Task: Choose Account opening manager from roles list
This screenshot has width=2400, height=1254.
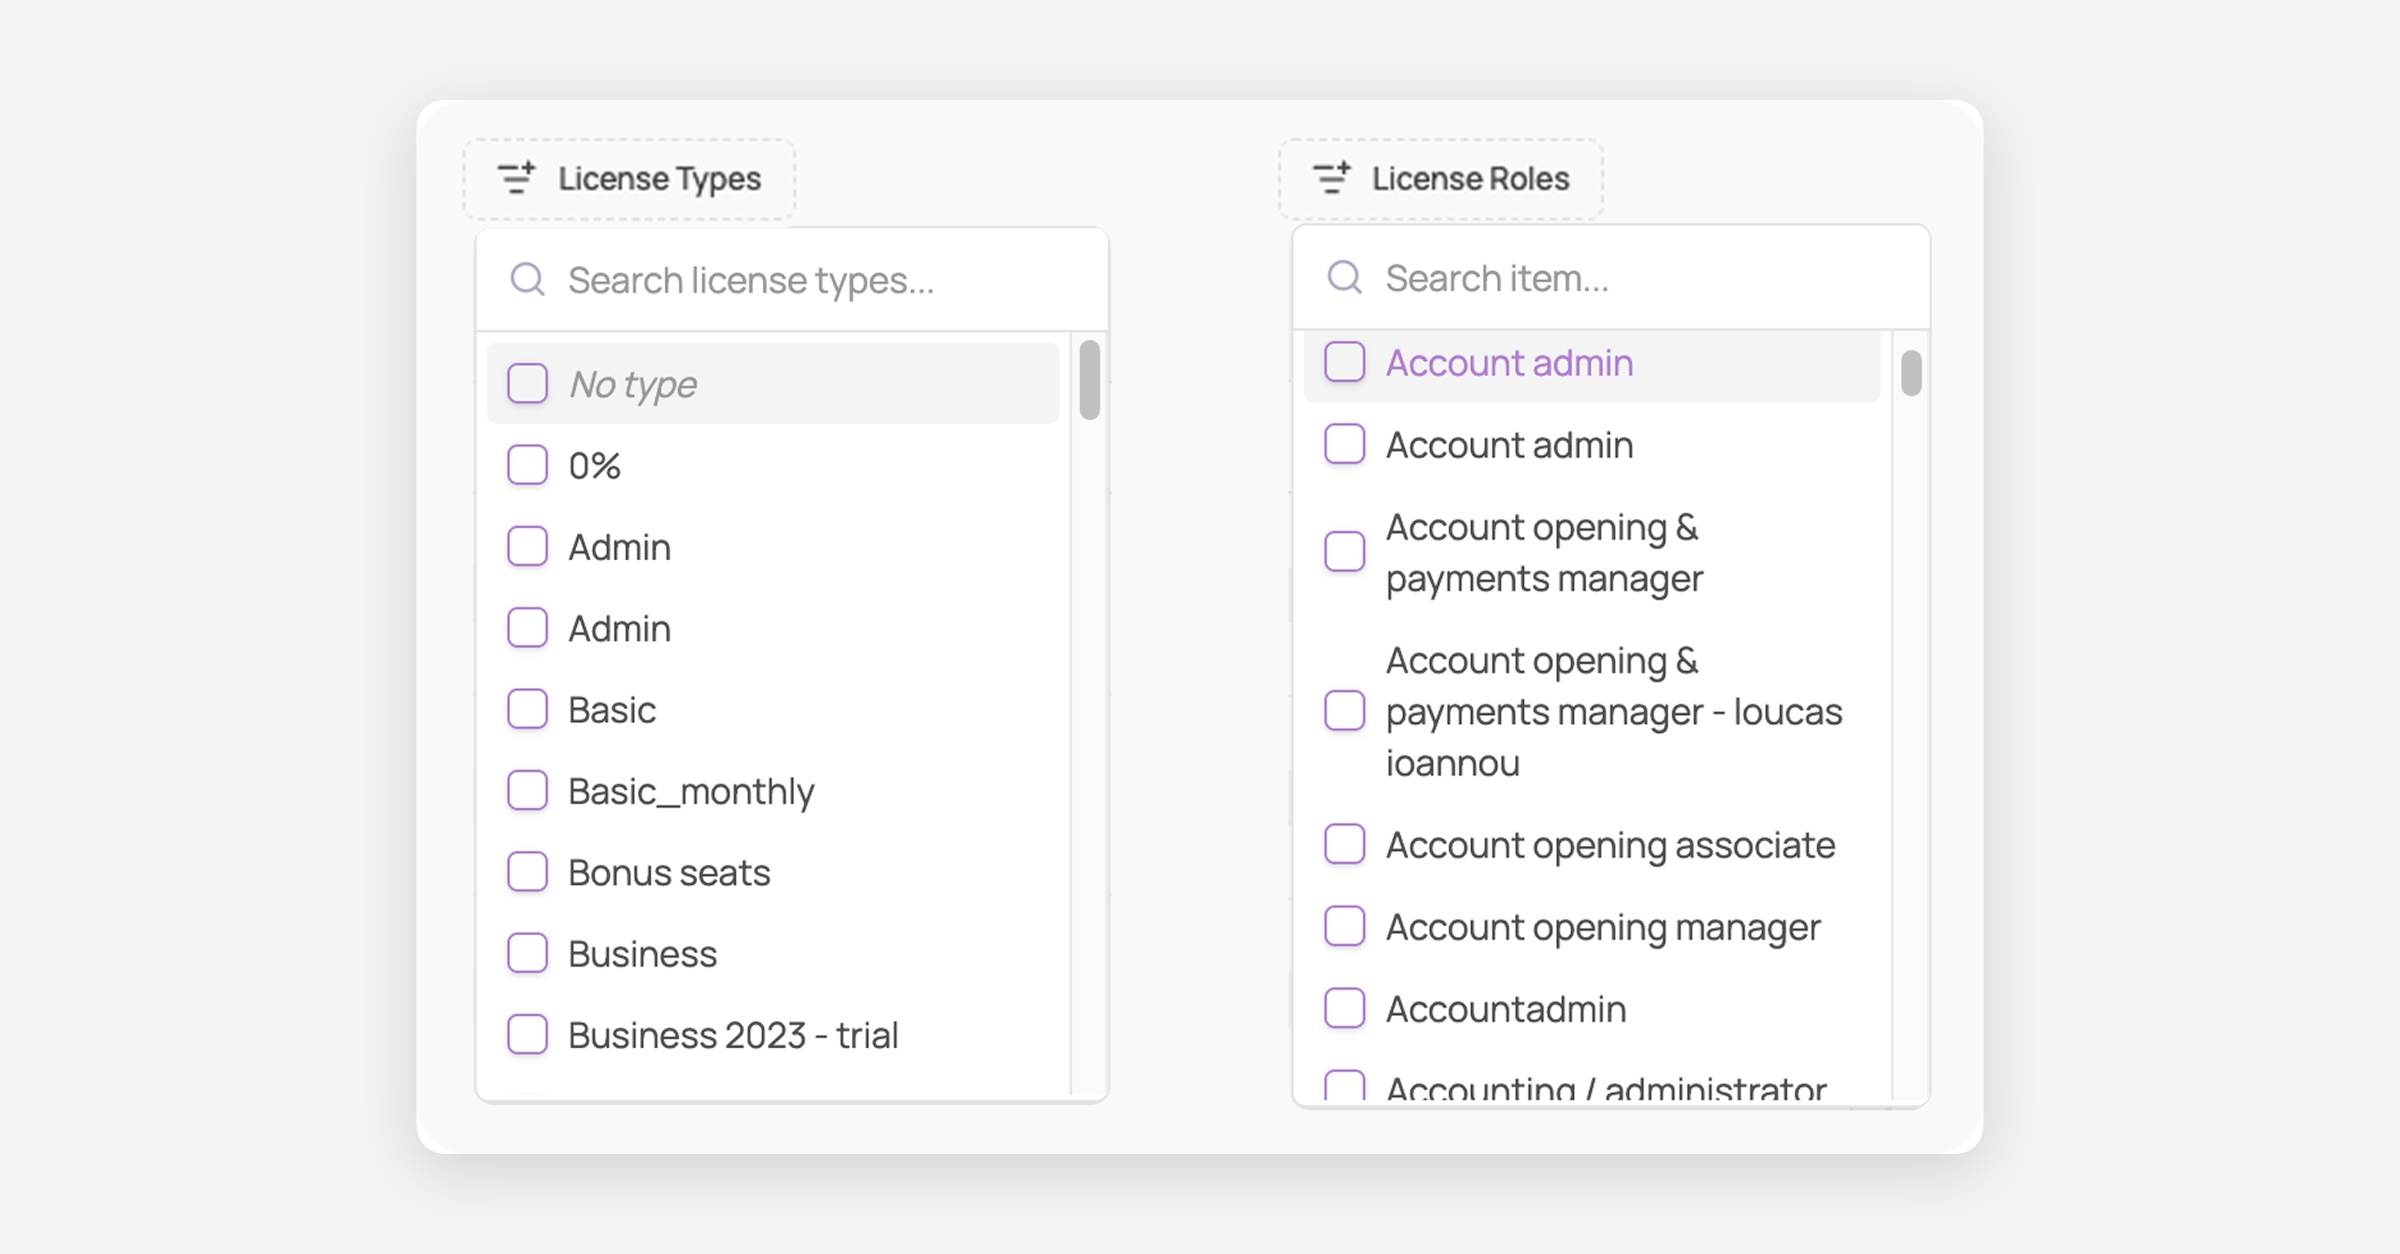Action: click(x=1602, y=928)
